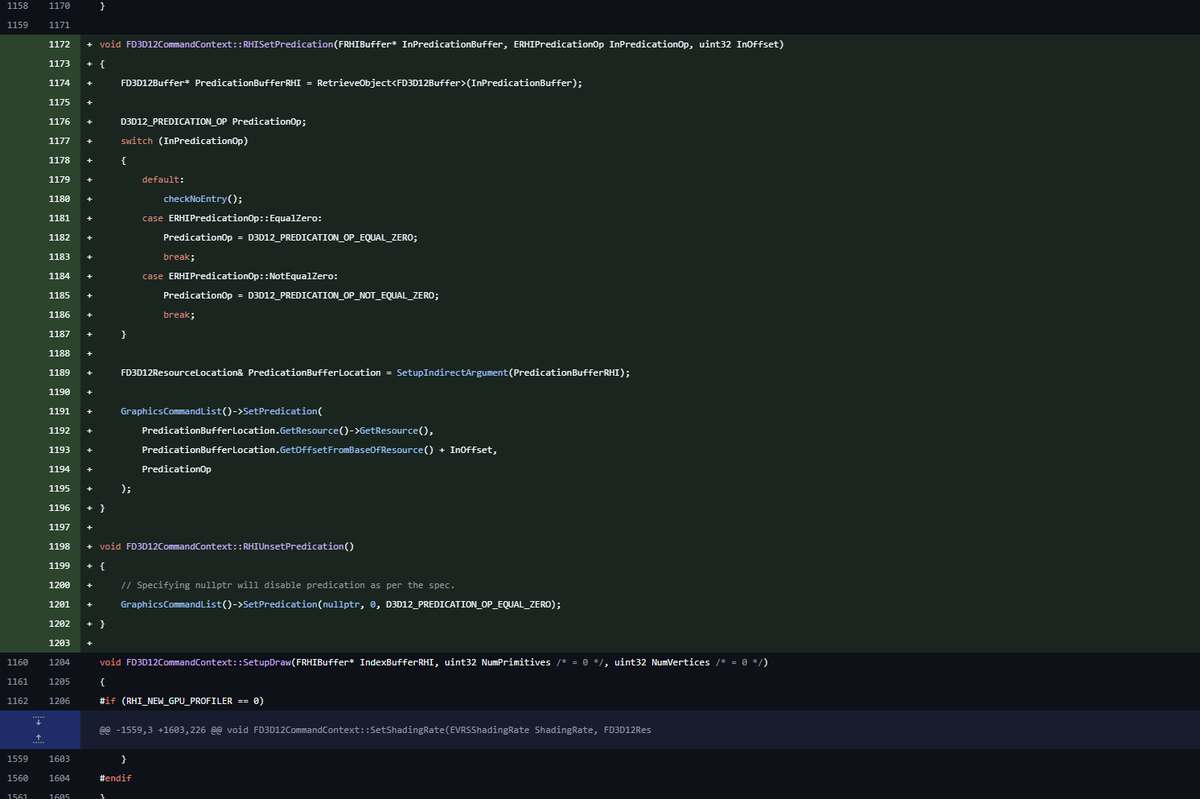1200x799 pixels.
Task: Expand diff downward with the down-arrow icon
Action: [38, 721]
